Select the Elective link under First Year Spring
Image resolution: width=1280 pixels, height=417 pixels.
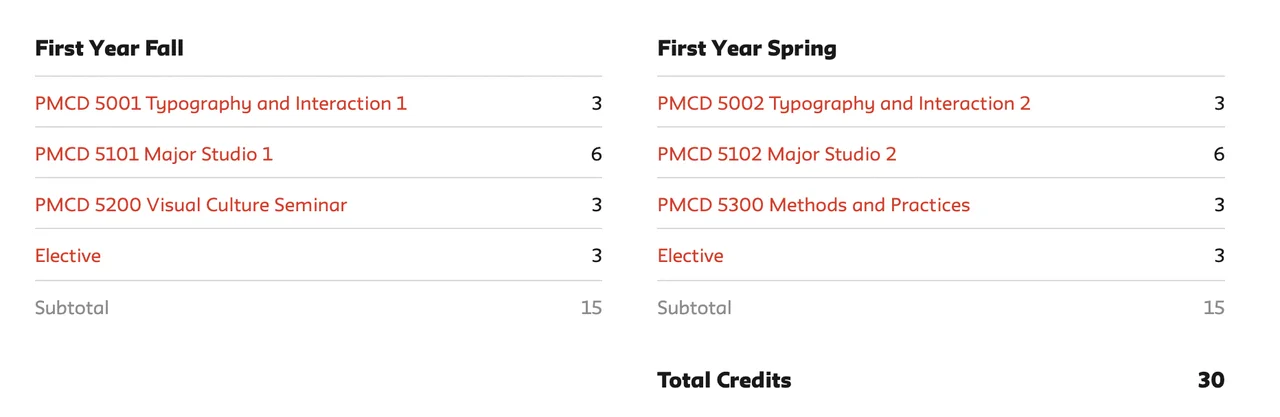(690, 256)
